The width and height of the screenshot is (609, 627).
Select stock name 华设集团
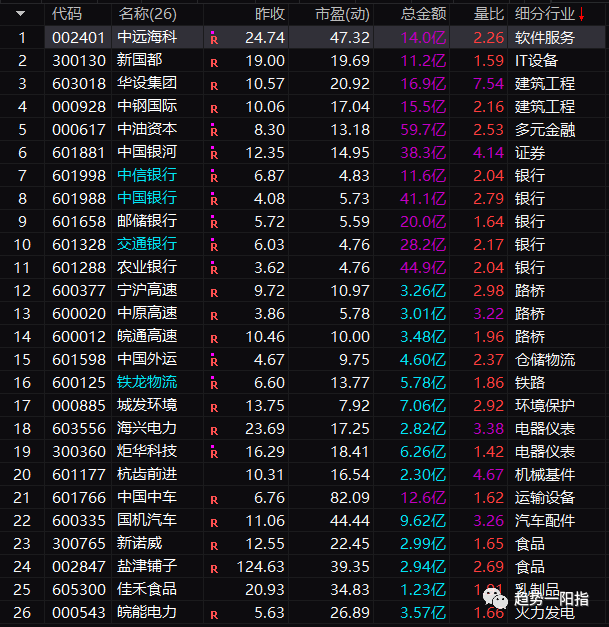click(147, 83)
